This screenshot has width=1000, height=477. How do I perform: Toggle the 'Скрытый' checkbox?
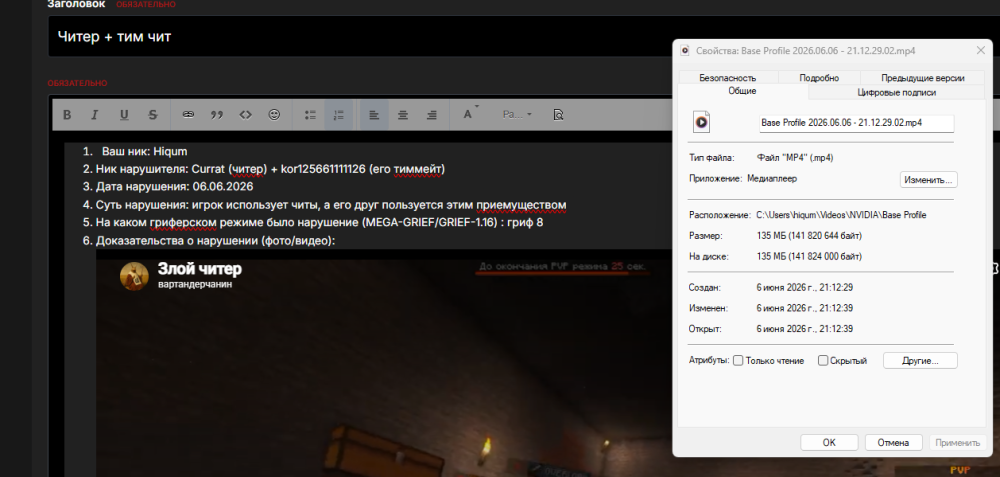point(823,361)
